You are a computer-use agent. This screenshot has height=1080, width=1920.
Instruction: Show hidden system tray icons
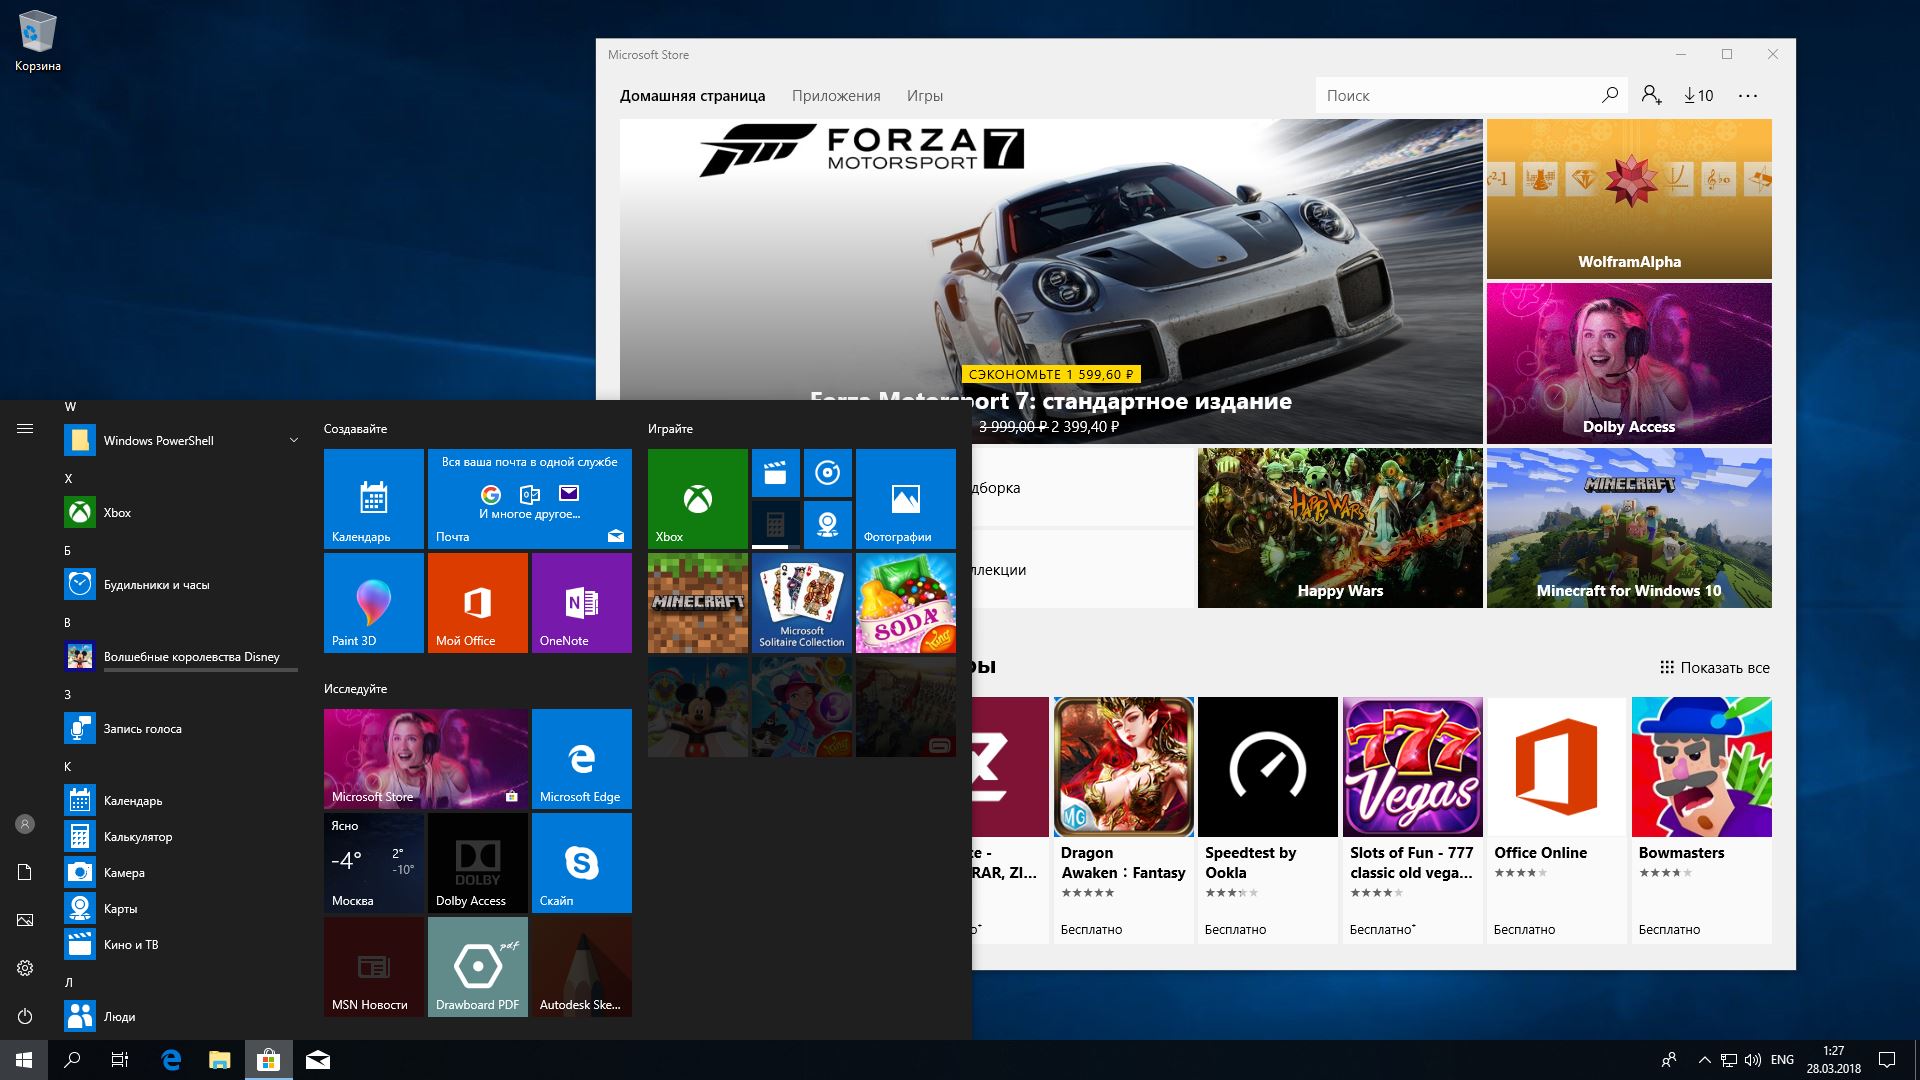coord(1704,1060)
